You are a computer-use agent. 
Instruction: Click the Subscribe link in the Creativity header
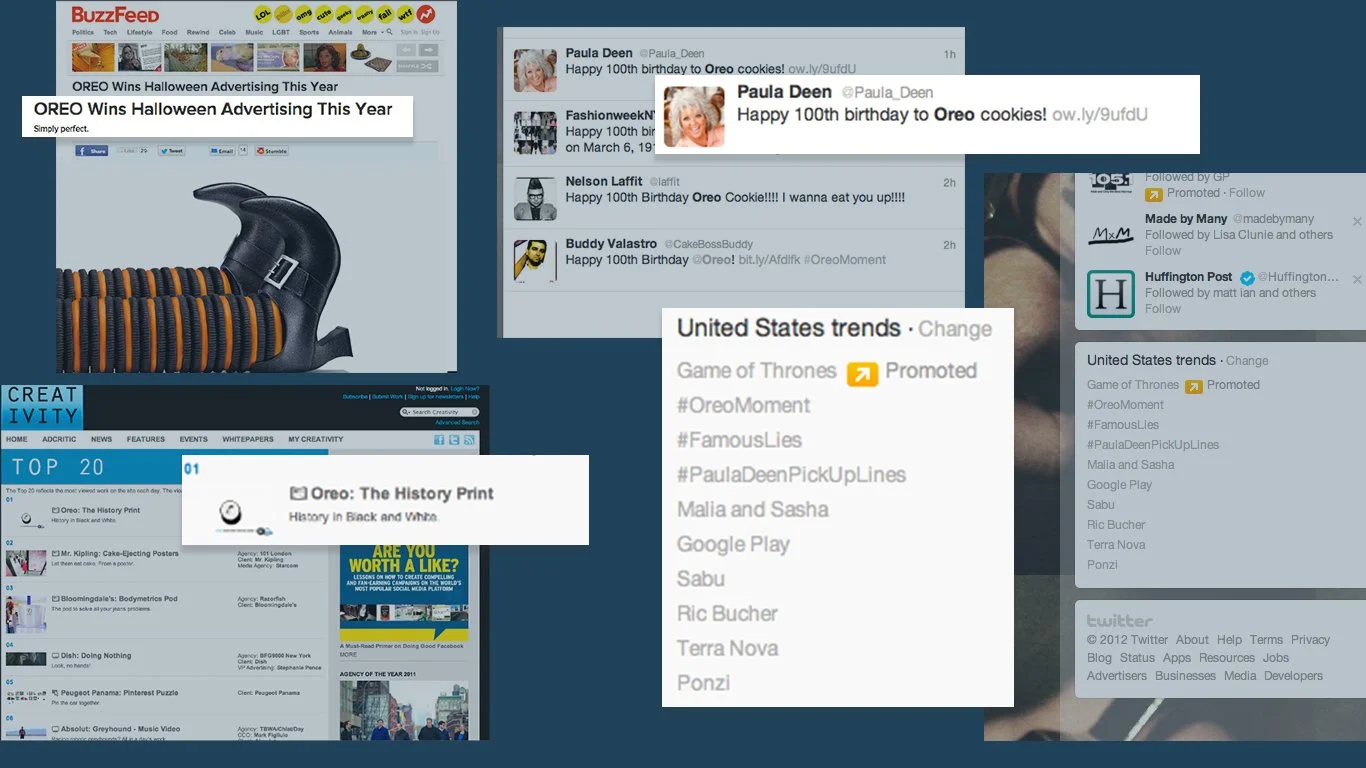pyautogui.click(x=355, y=397)
